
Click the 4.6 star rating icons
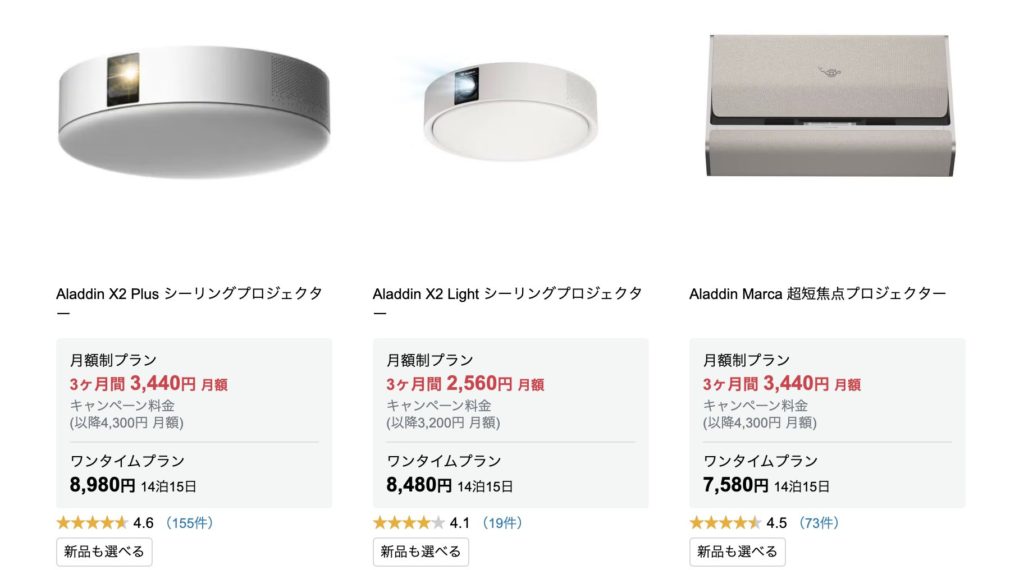tap(91, 522)
